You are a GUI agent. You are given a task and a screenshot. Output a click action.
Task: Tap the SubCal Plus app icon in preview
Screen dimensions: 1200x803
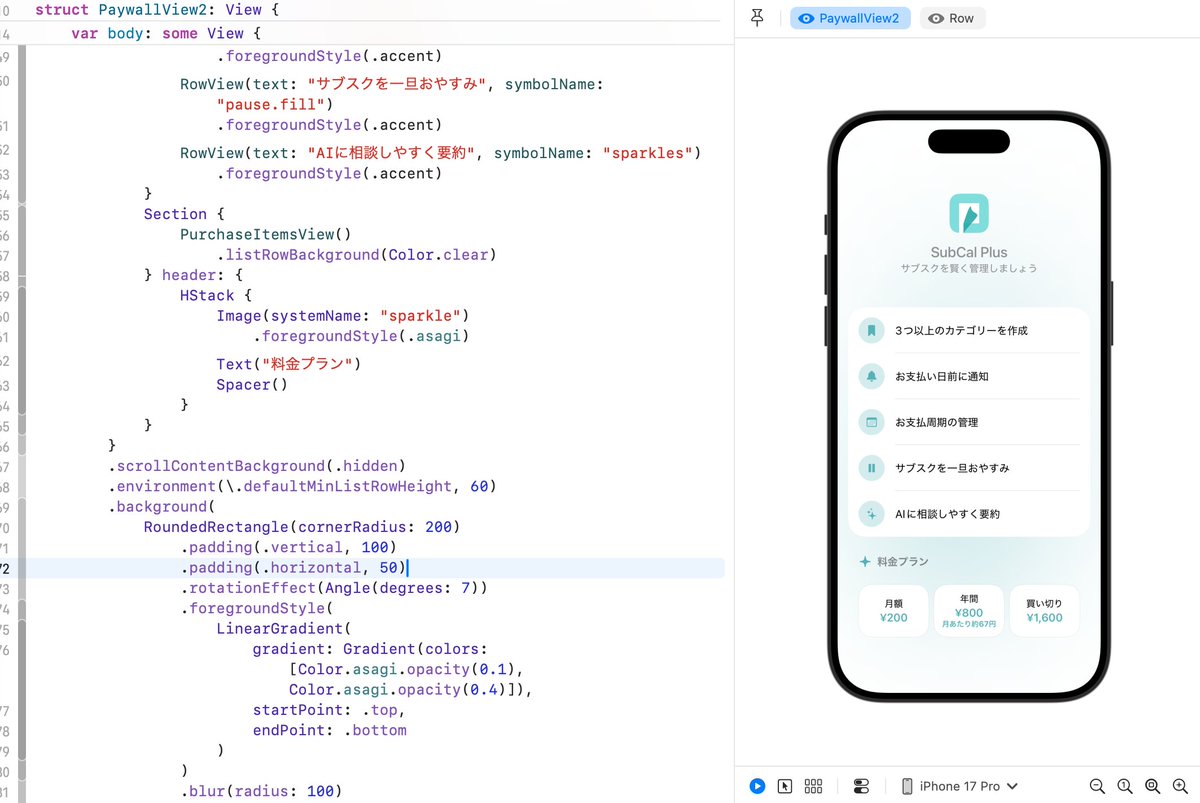click(968, 213)
